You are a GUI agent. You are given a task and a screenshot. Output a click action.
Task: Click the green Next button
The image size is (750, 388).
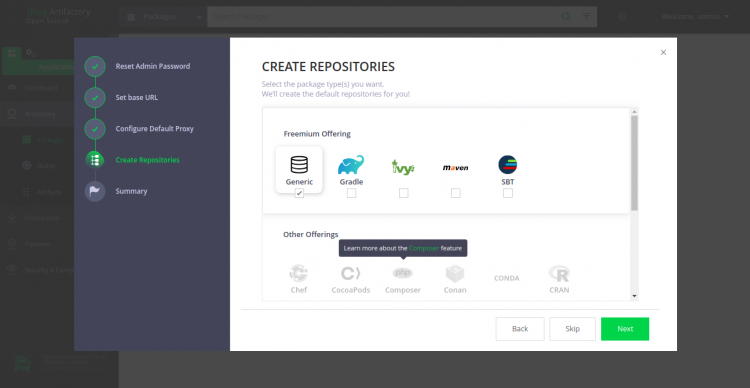pyautogui.click(x=625, y=329)
